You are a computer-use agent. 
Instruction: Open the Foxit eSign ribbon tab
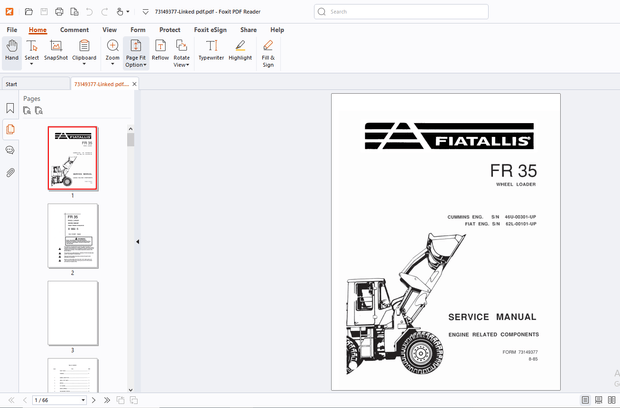tap(210, 30)
